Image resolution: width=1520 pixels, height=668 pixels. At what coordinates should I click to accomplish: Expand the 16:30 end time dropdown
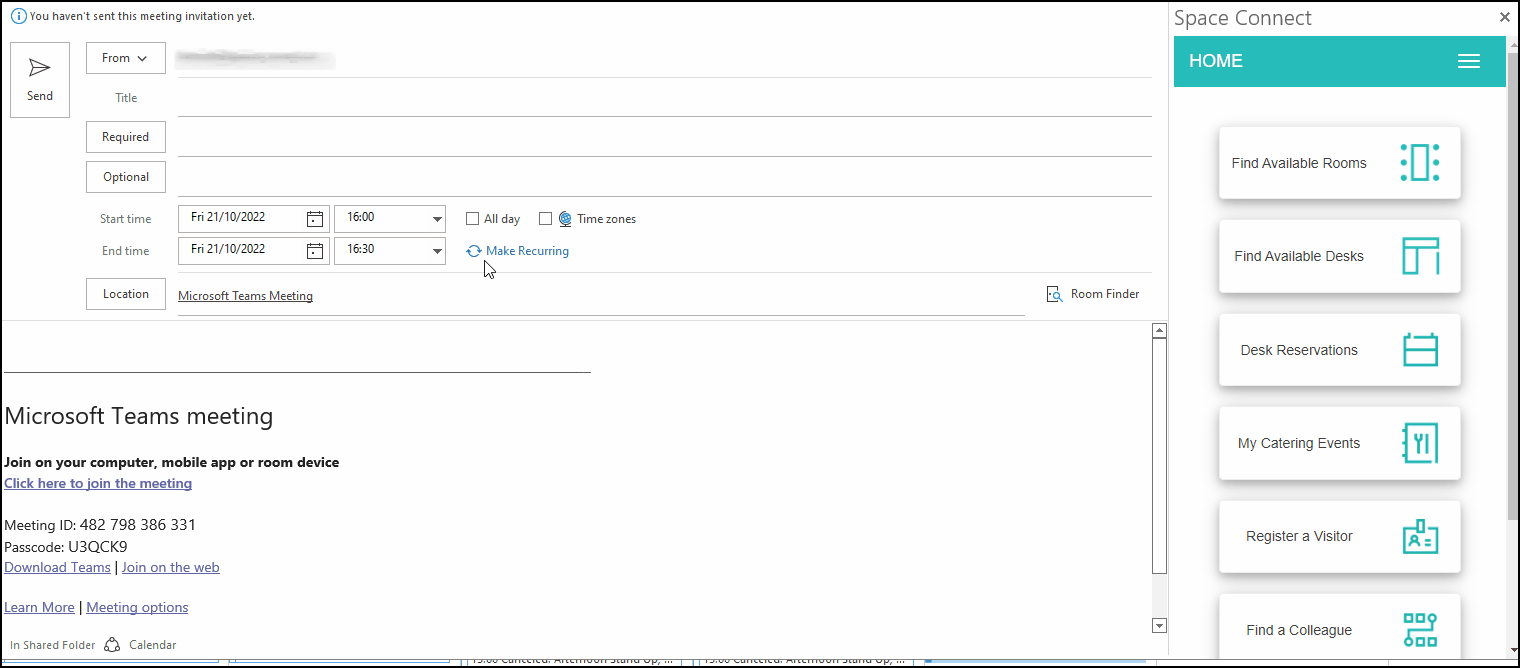[x=437, y=250]
